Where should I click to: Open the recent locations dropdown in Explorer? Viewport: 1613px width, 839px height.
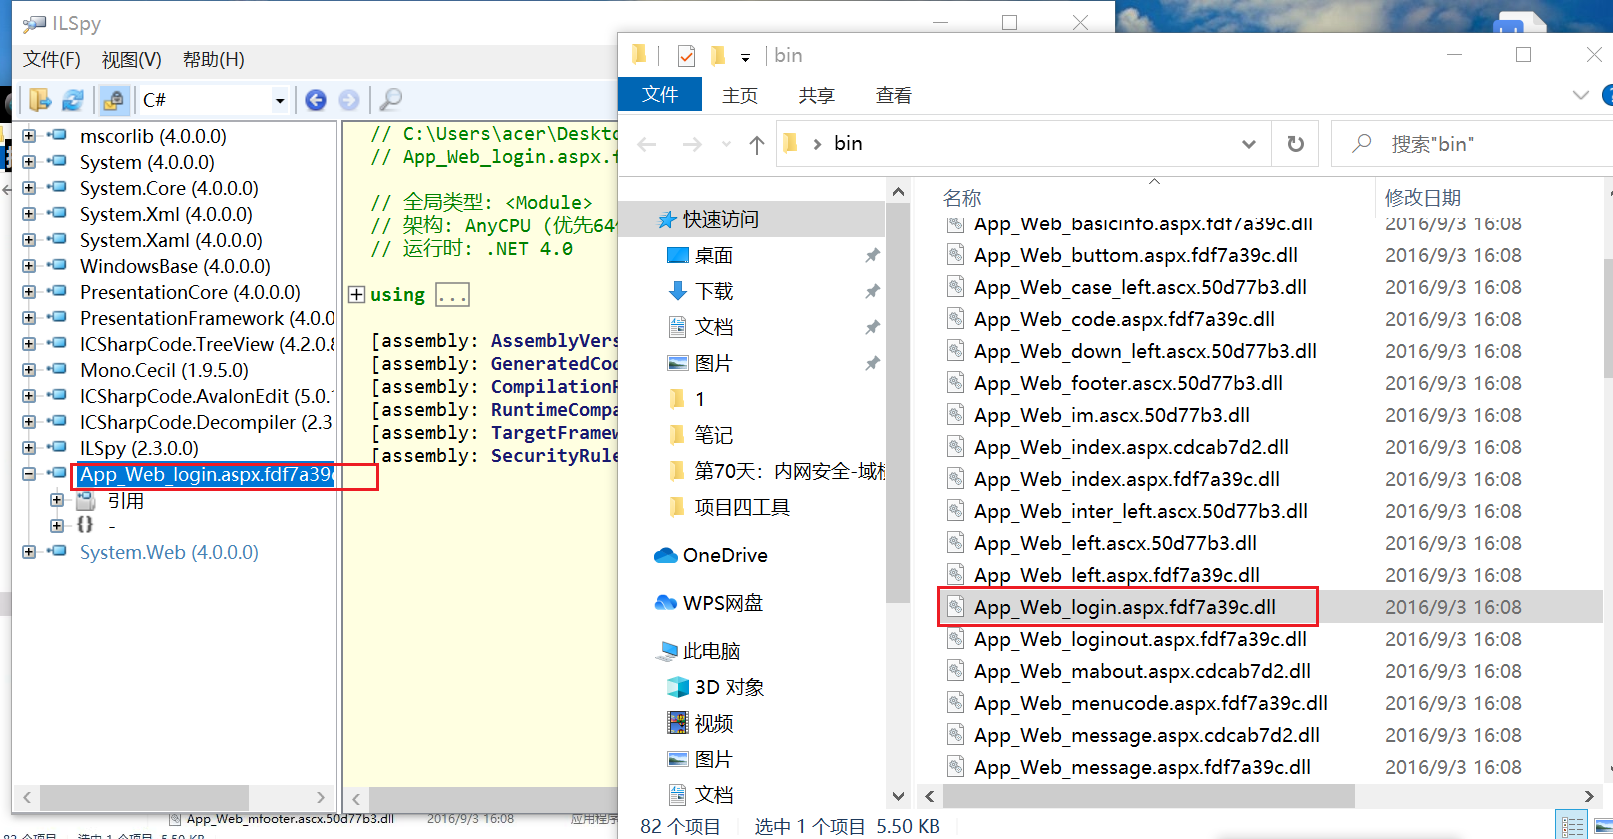(726, 145)
